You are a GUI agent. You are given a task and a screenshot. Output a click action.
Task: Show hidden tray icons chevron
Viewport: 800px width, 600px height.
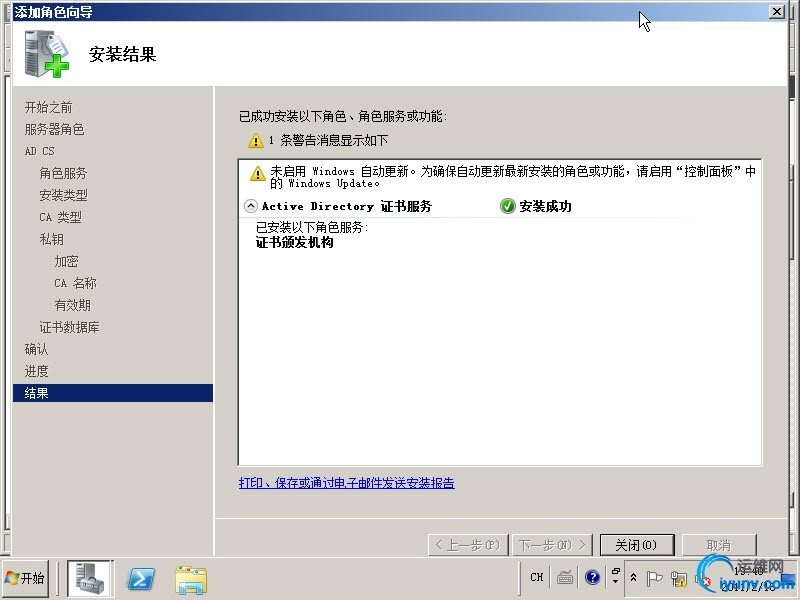coord(633,578)
